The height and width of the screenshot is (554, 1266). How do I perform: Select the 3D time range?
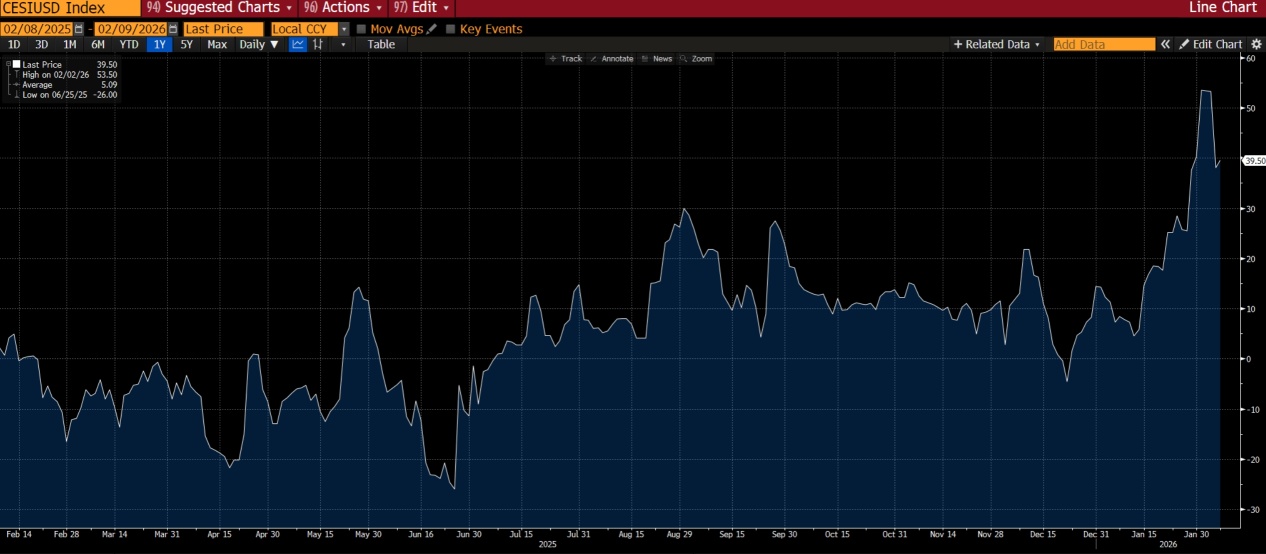pos(41,44)
